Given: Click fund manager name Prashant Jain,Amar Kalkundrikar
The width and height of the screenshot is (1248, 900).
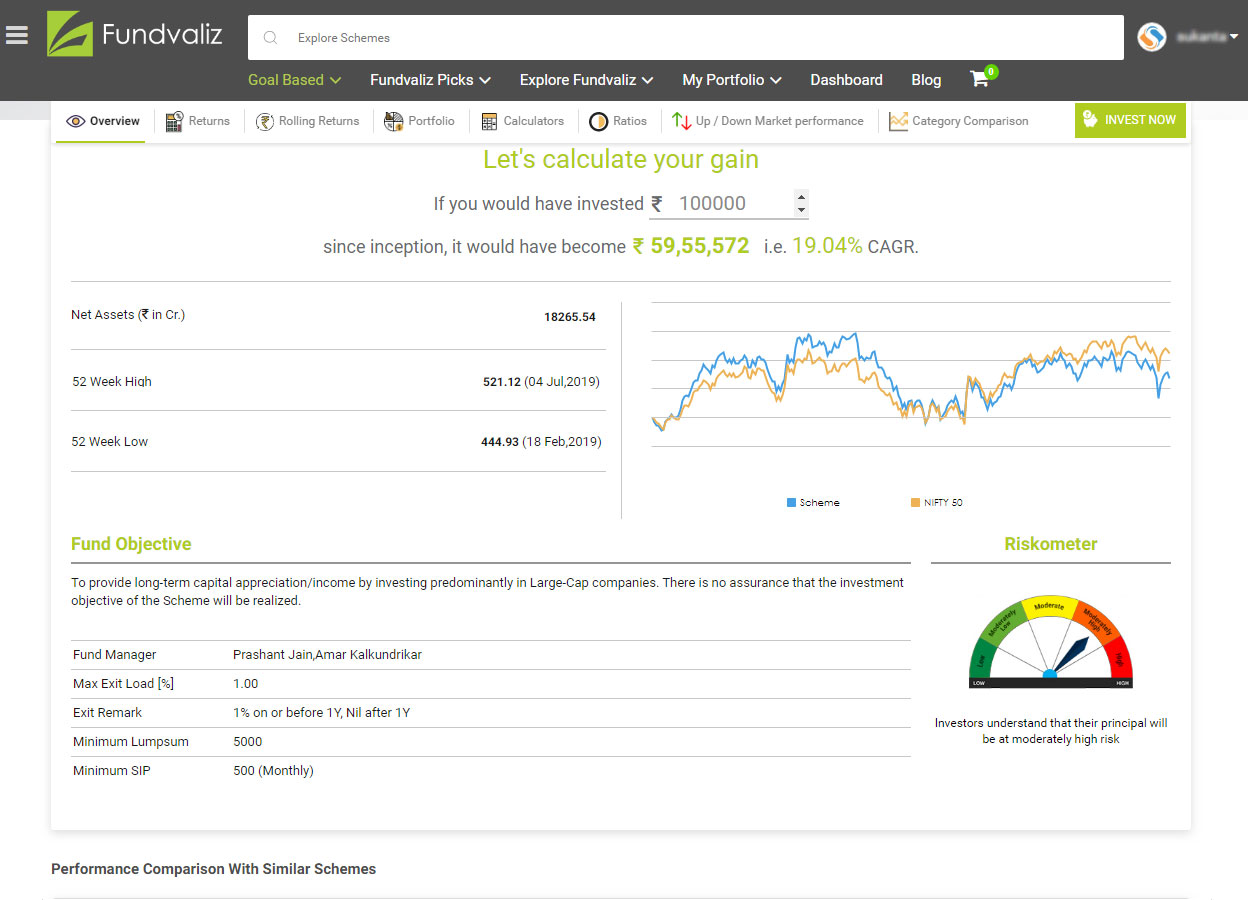Looking at the screenshot, I should [327, 655].
